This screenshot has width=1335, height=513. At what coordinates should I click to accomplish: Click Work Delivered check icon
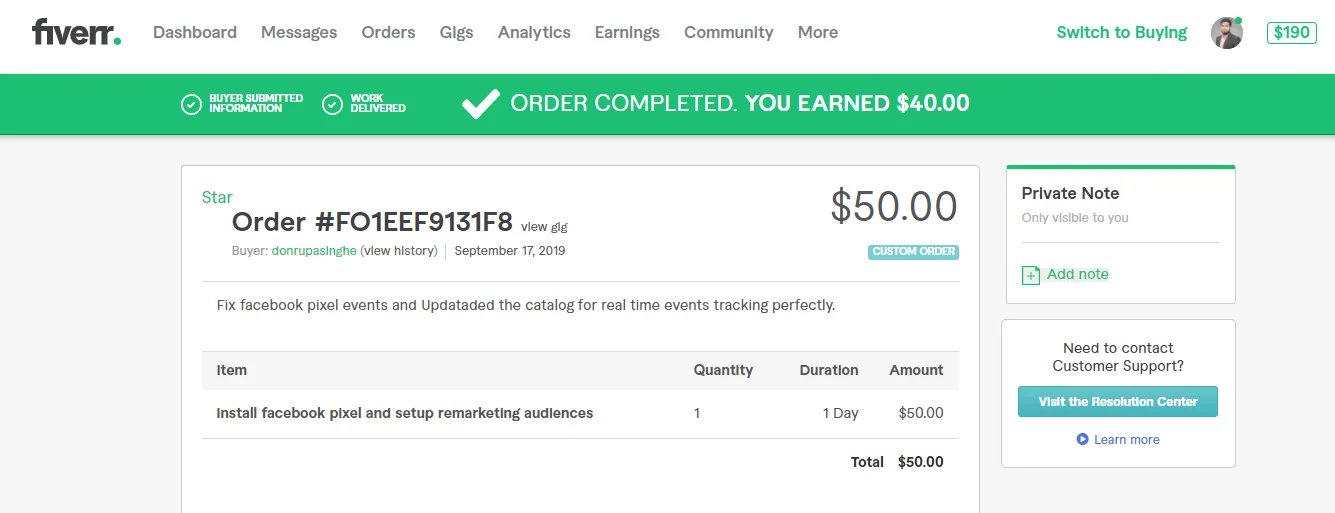(333, 104)
